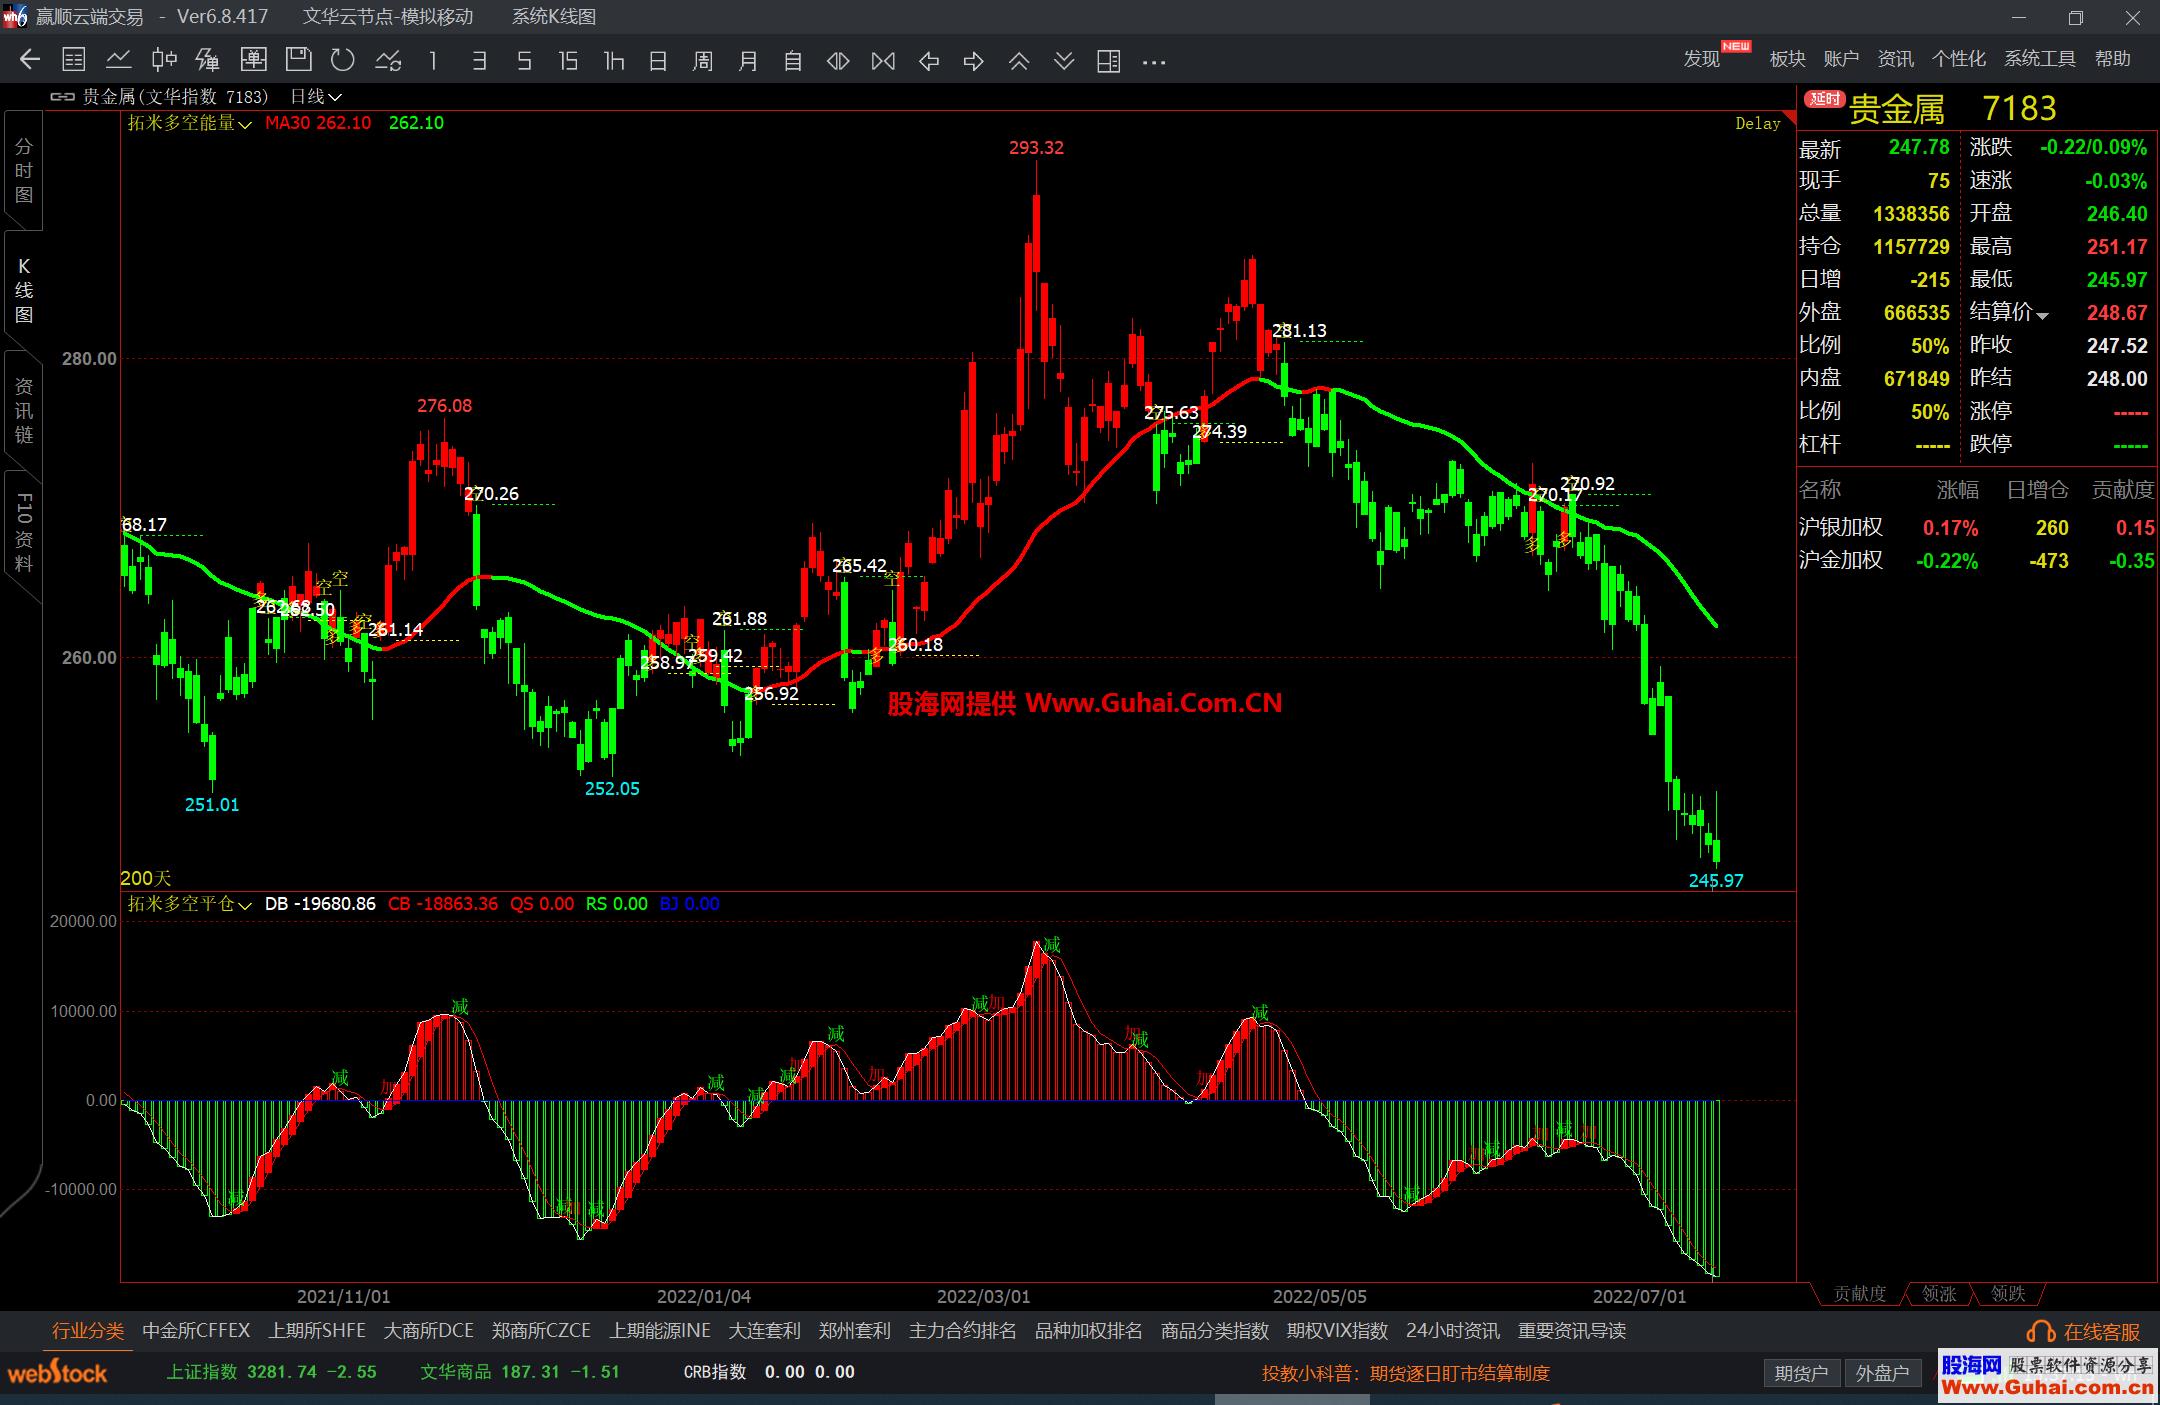Click the horizontal expand chart icon

tap(838, 61)
